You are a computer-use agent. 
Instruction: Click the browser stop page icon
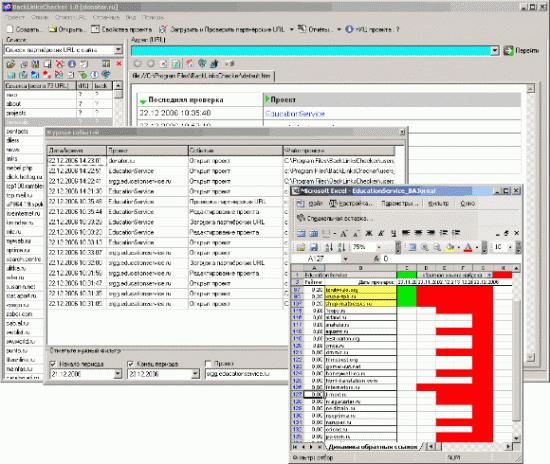[x=163, y=64]
